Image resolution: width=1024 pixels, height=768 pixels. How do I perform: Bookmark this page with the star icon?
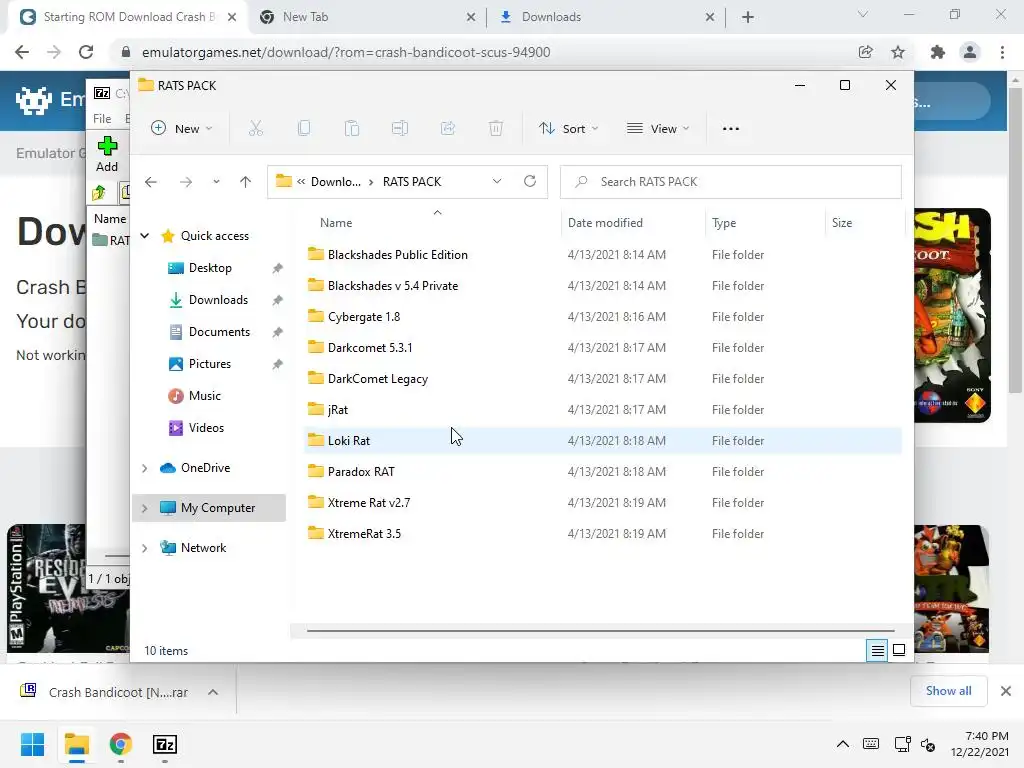point(899,52)
